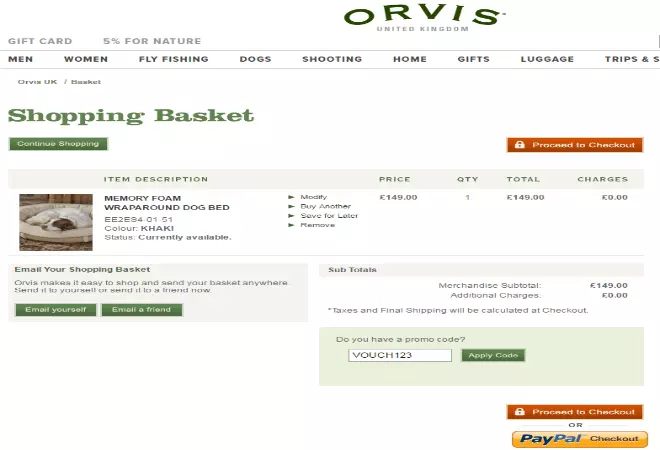The image size is (660, 450).
Task: Open the Home menu
Action: pyautogui.click(x=410, y=59)
